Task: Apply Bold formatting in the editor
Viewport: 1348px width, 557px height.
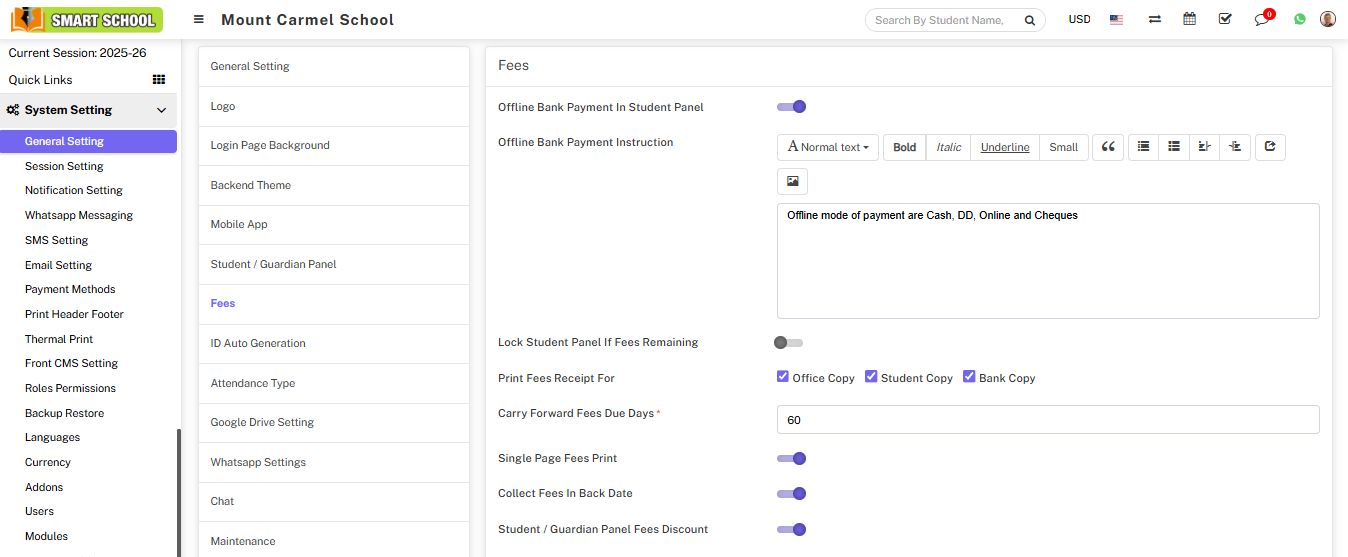Action: (x=904, y=147)
